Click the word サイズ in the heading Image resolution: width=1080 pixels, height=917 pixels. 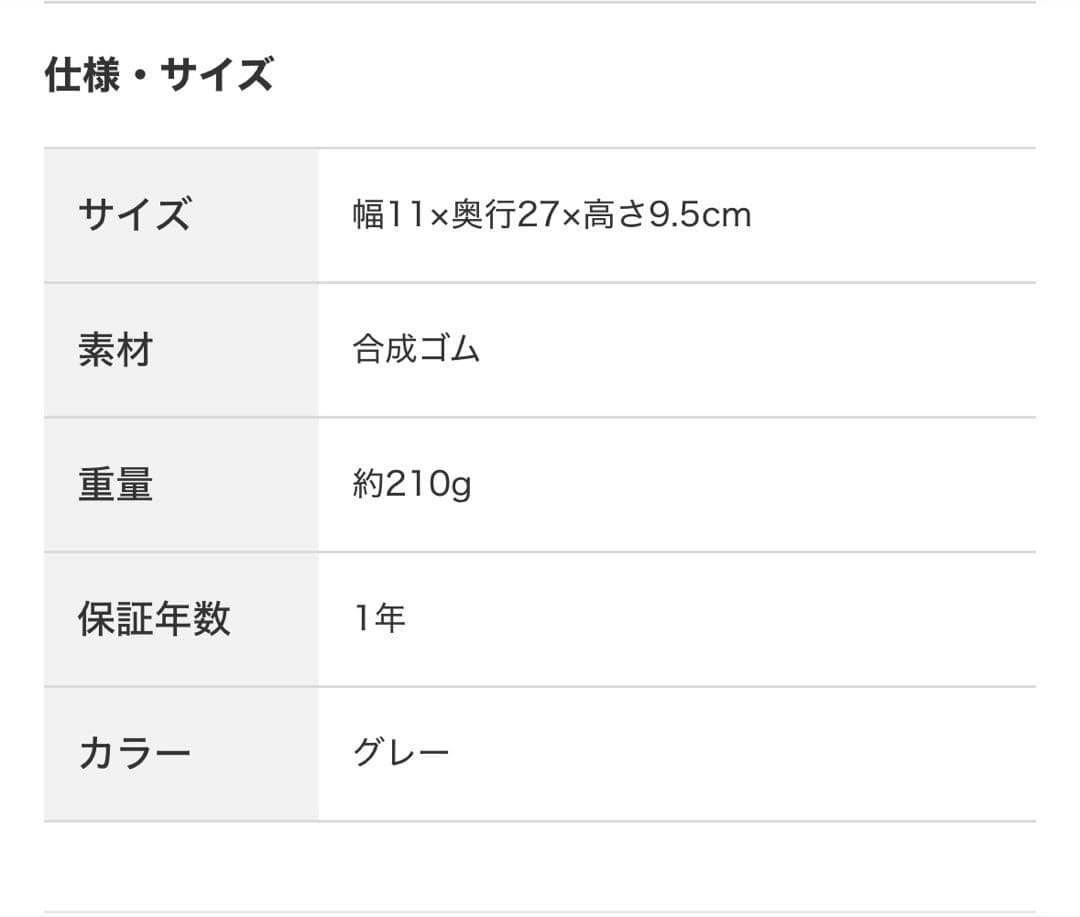[x=217, y=74]
